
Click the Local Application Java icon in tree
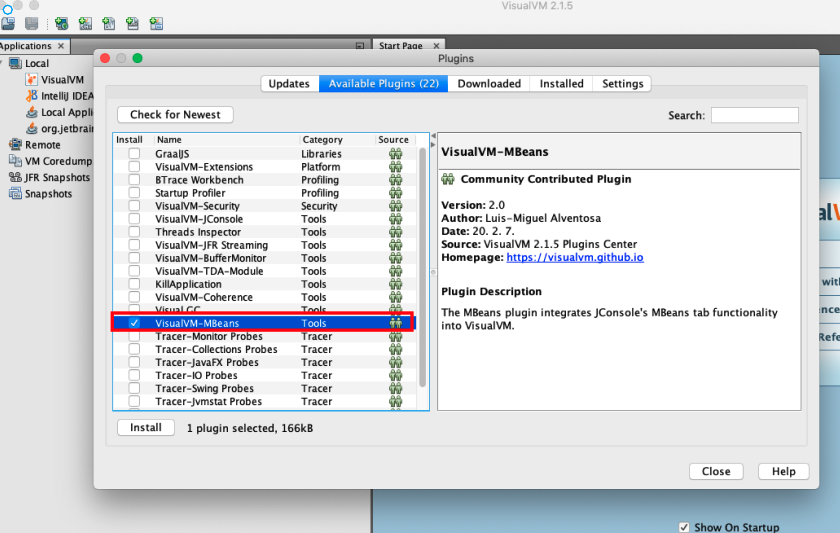coord(32,112)
